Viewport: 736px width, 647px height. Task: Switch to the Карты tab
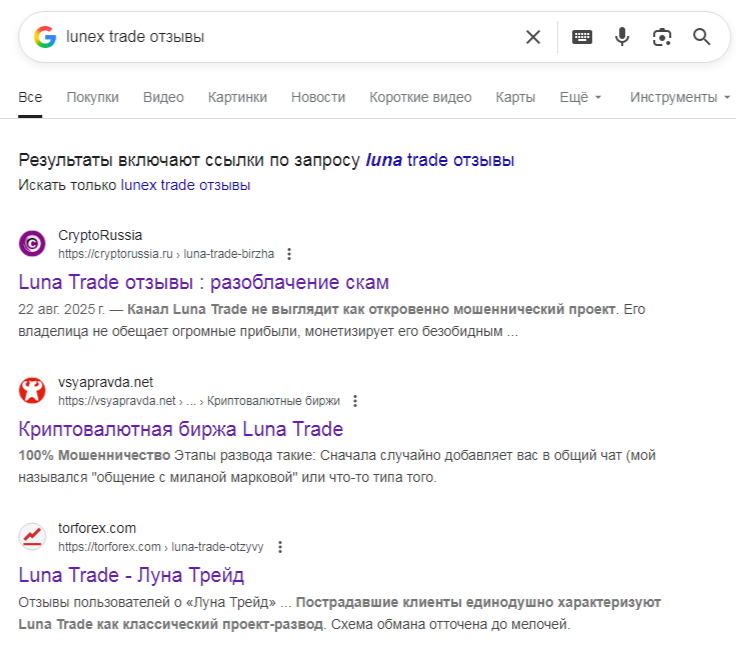tap(515, 97)
